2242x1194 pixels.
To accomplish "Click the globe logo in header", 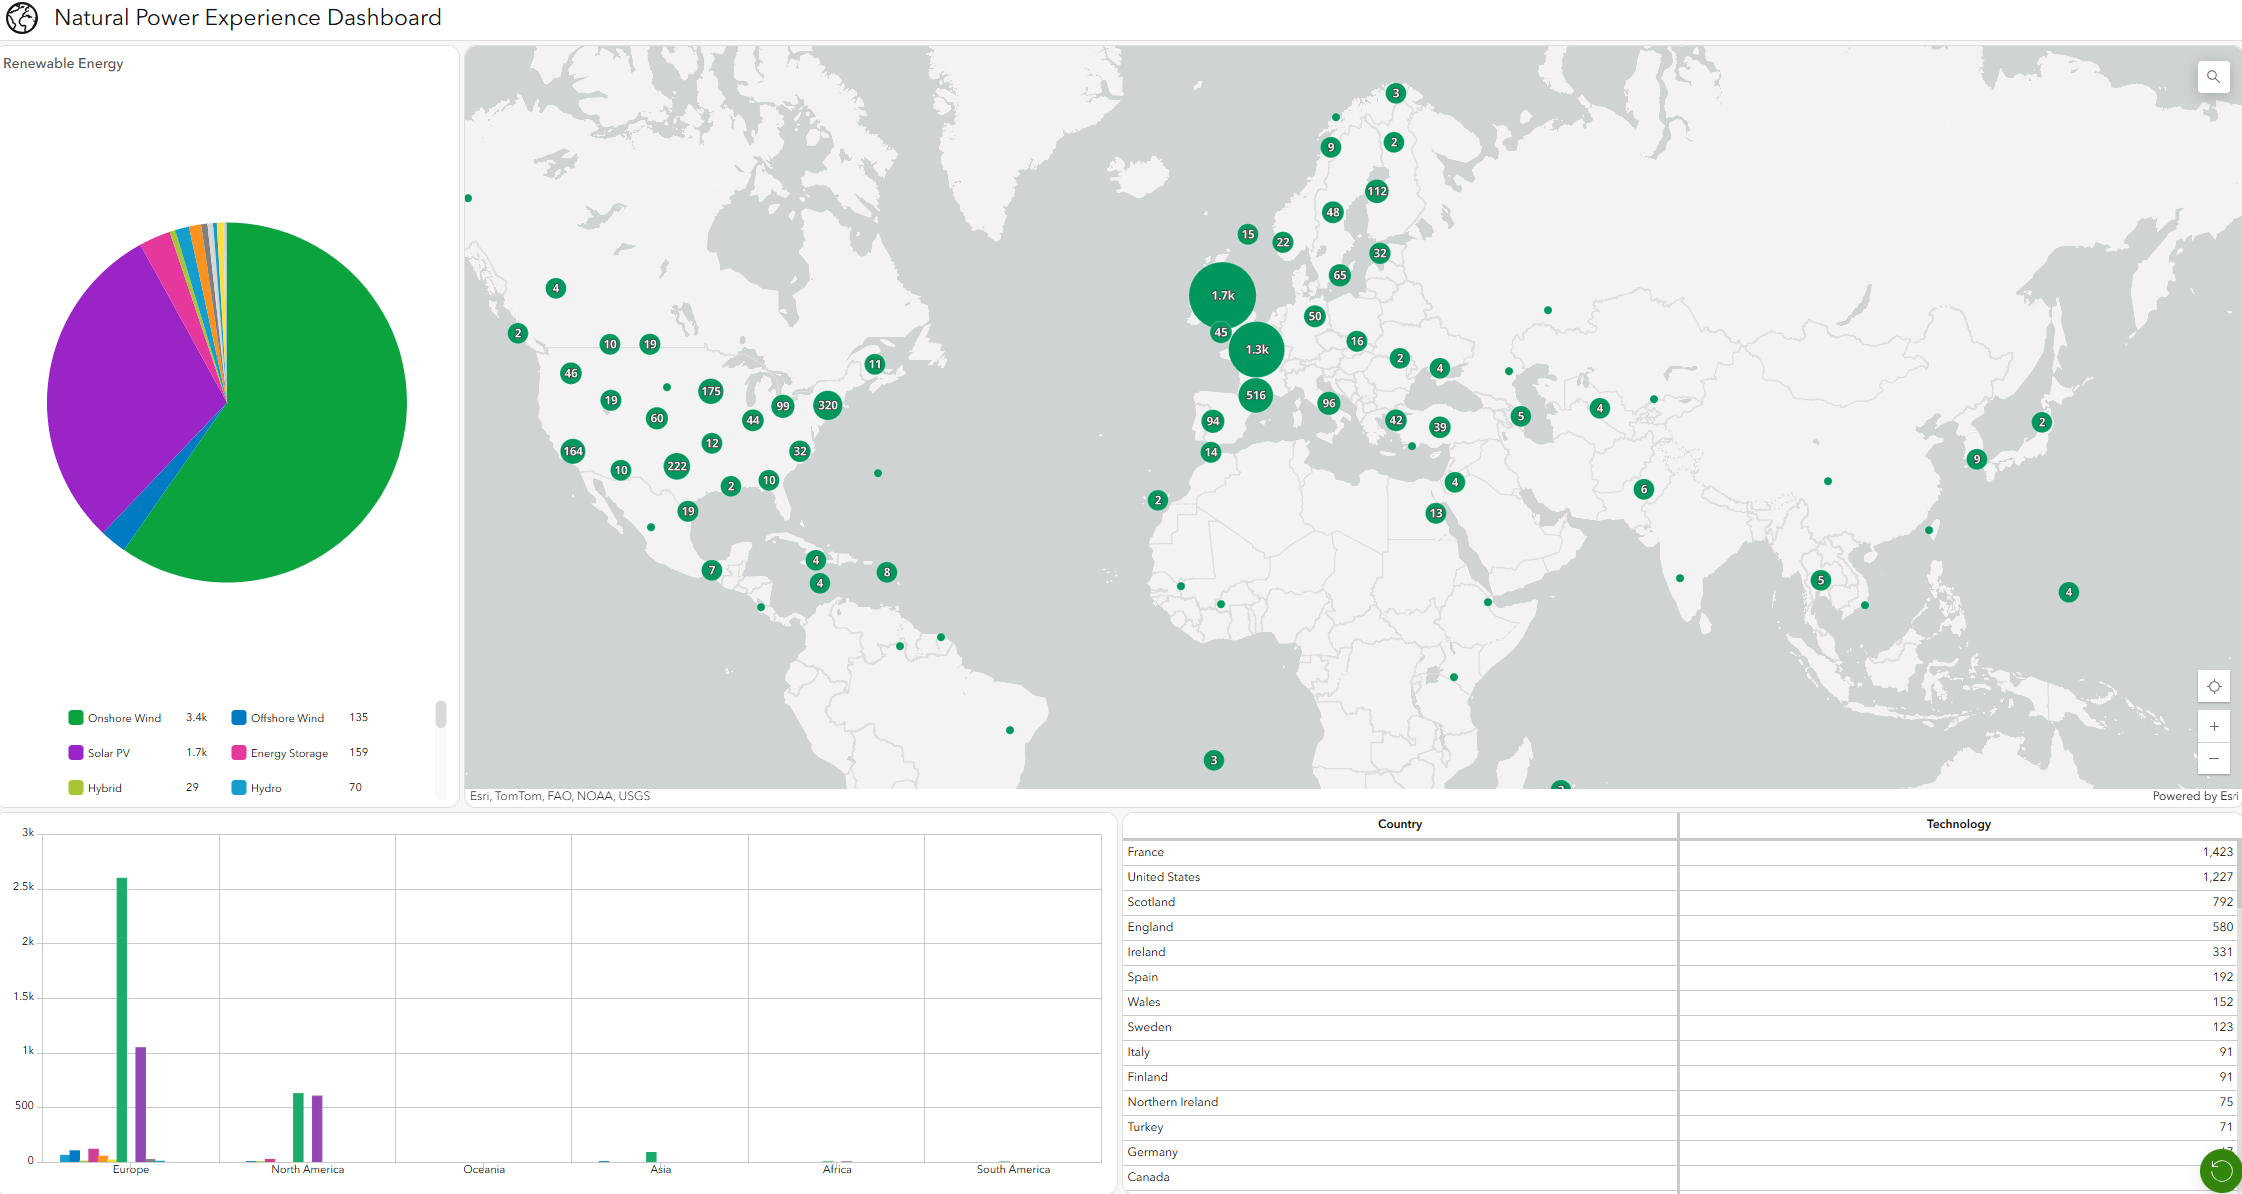I will 22,18.
